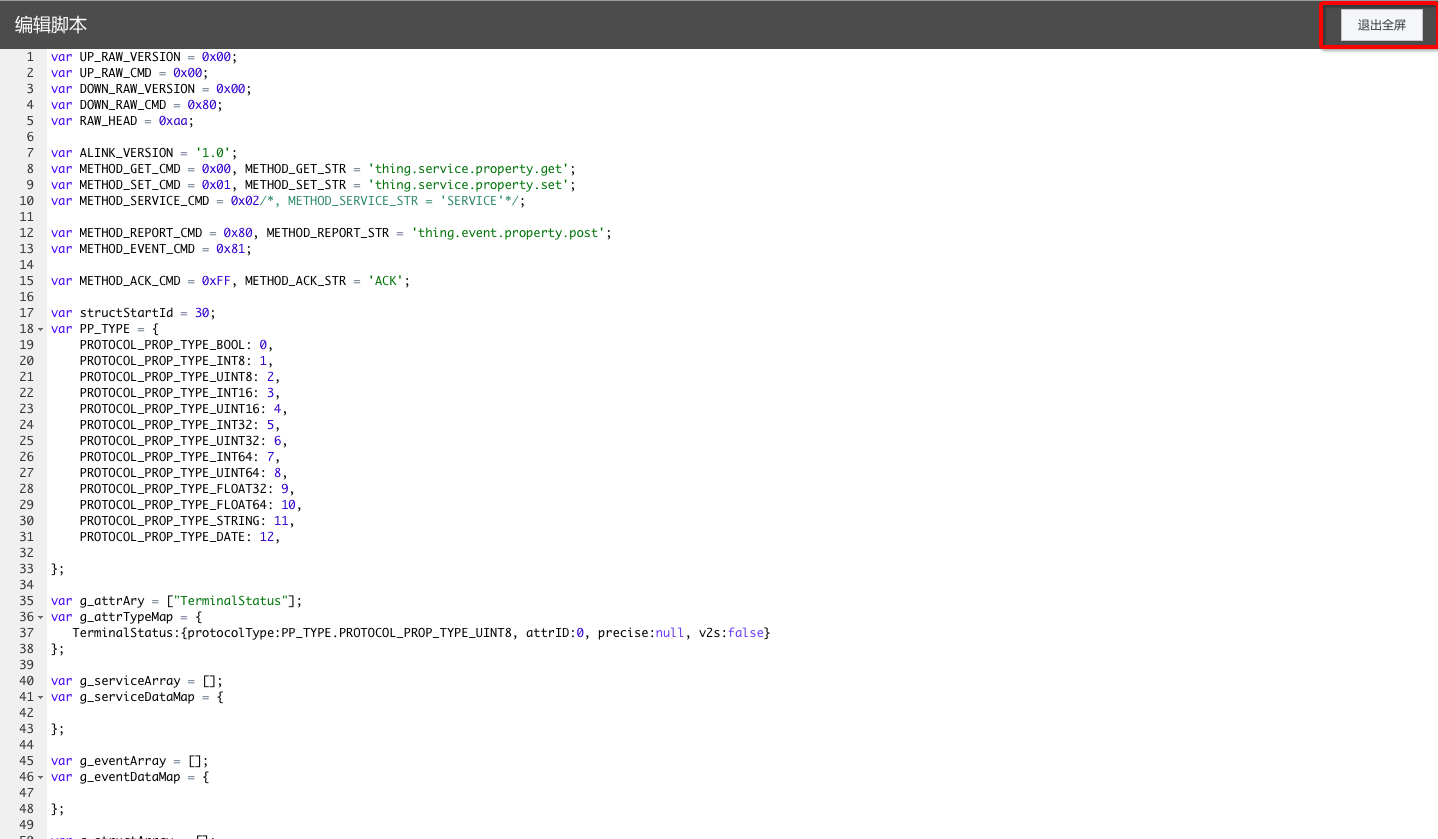
Task: Click the PROTOCOL_PROP_TYPE_FLOAT32: 9 entry
Action: coord(187,489)
